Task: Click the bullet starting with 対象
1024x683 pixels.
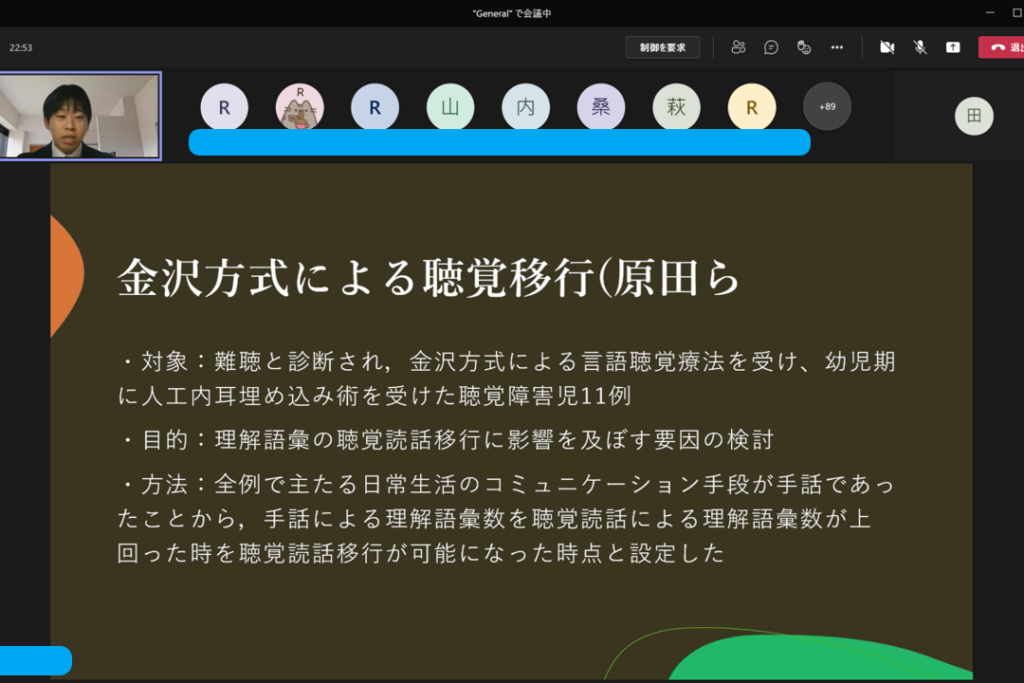Action: (506, 379)
